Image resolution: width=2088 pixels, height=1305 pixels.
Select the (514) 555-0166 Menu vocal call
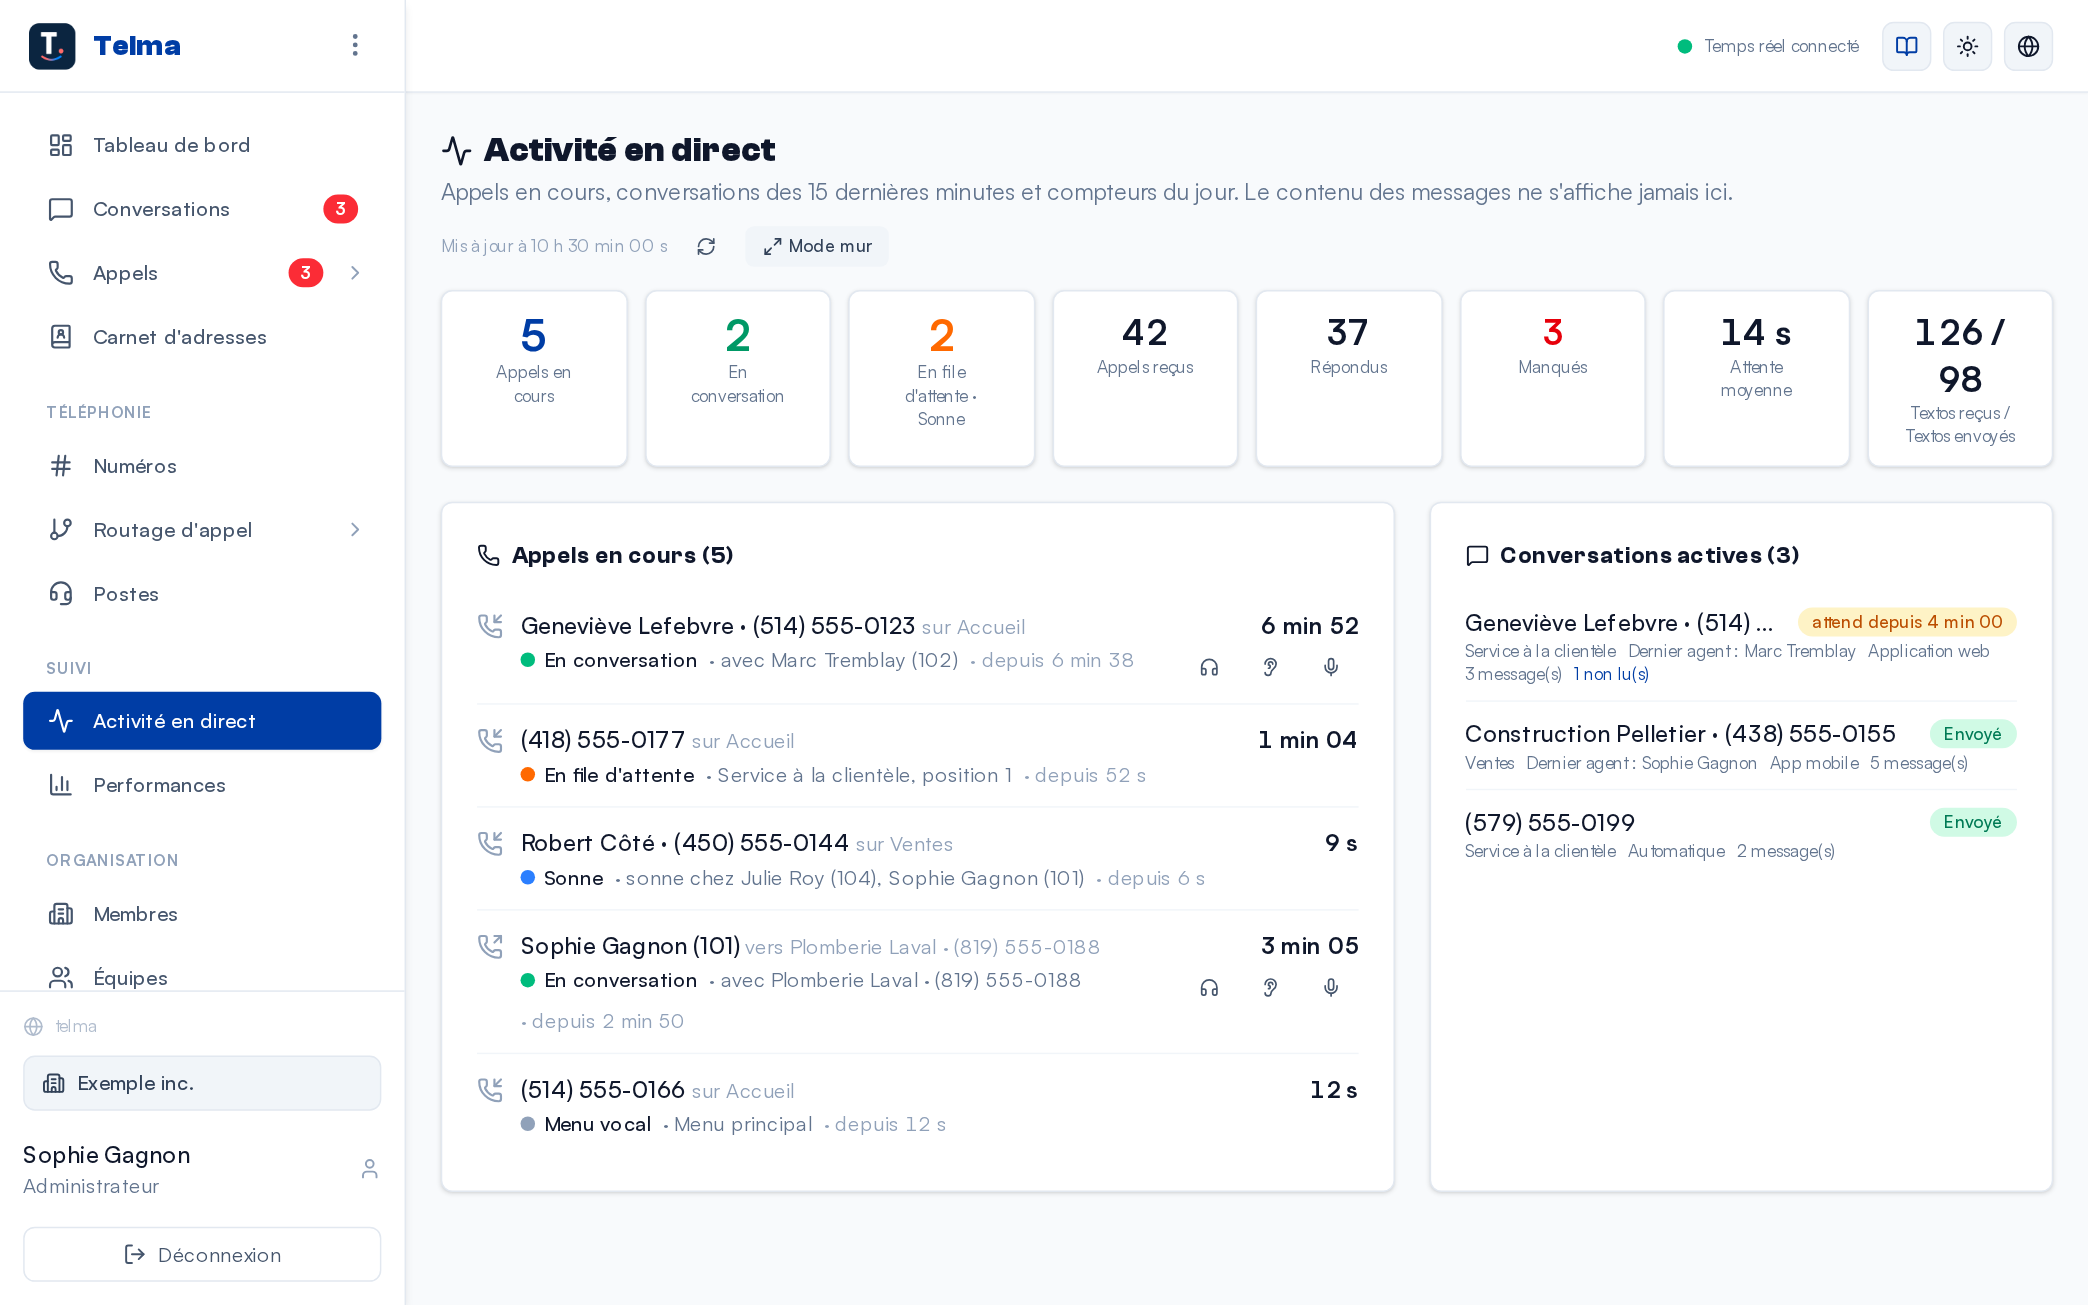click(x=917, y=1106)
